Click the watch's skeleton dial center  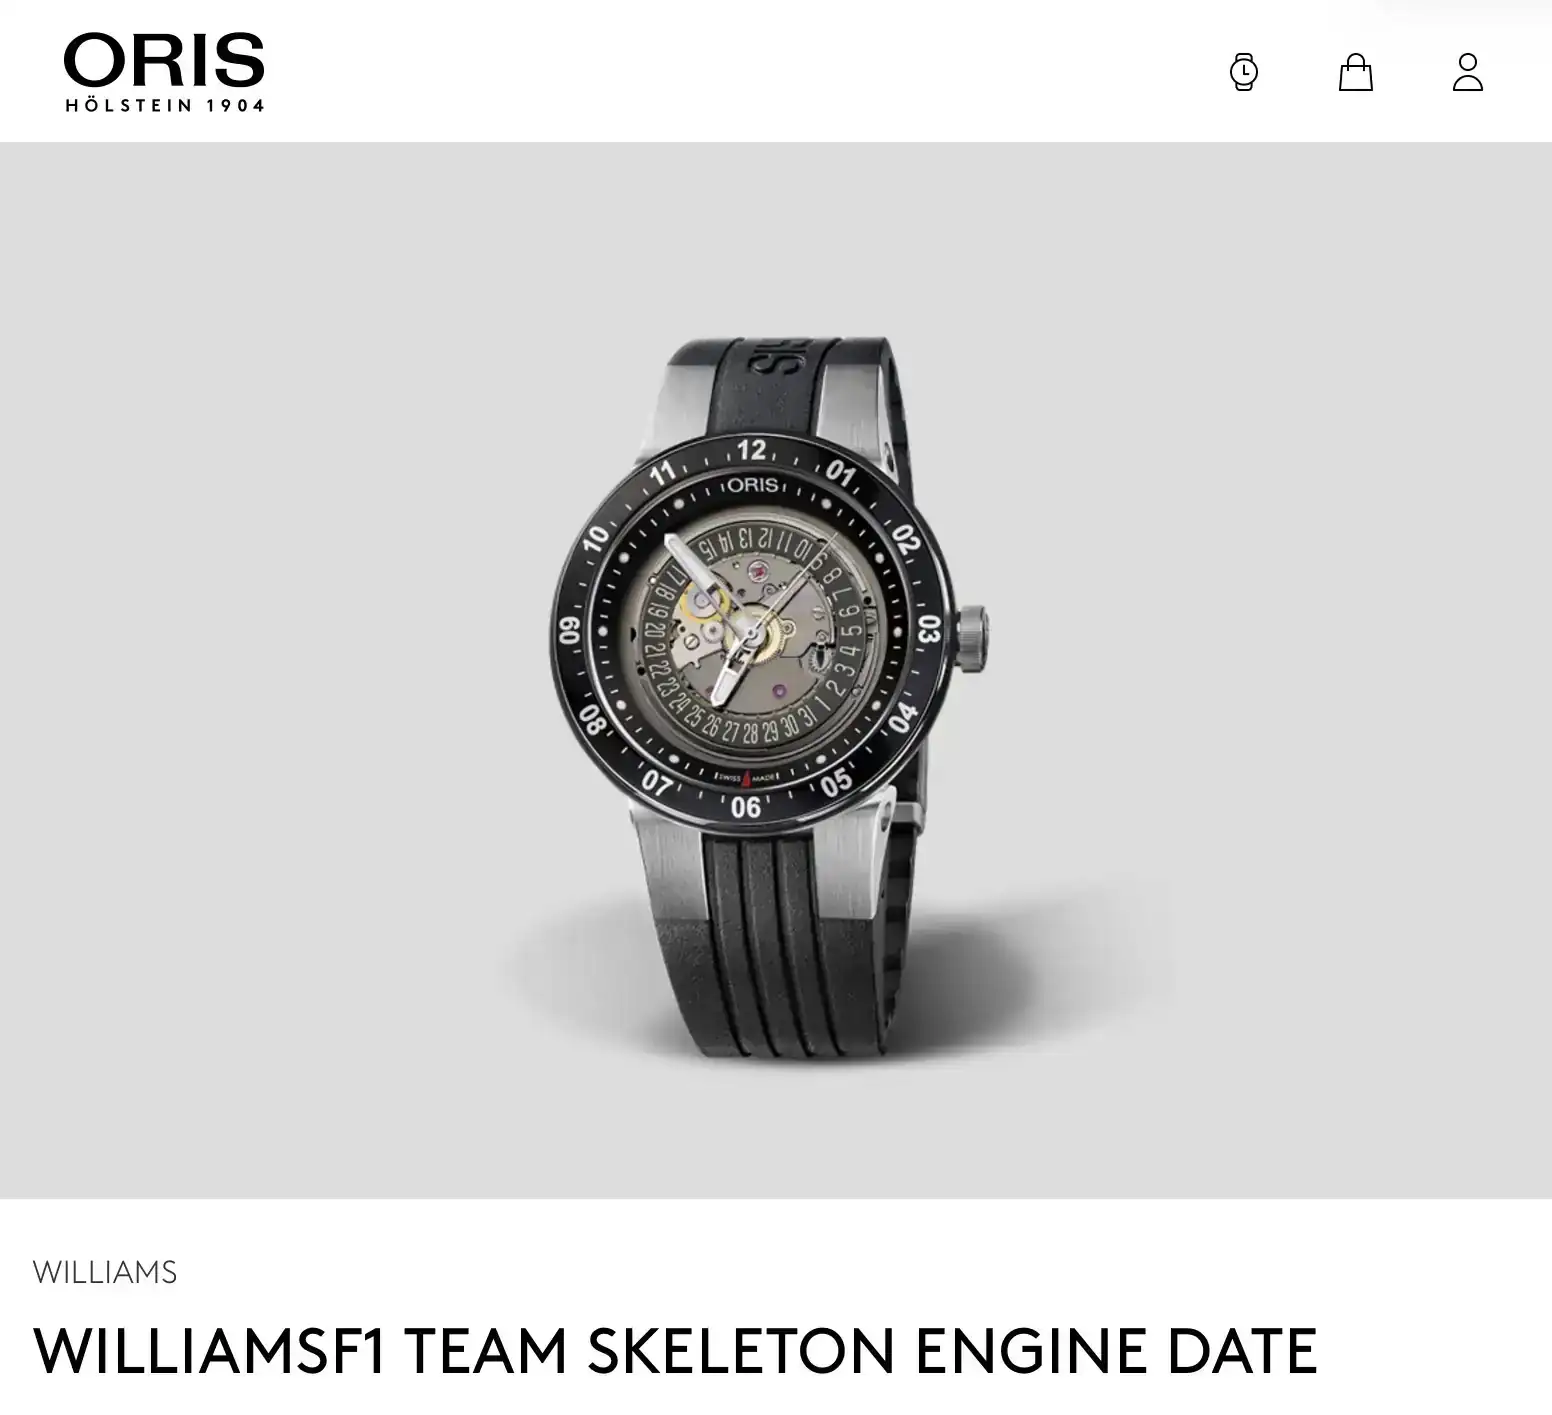tap(752, 632)
